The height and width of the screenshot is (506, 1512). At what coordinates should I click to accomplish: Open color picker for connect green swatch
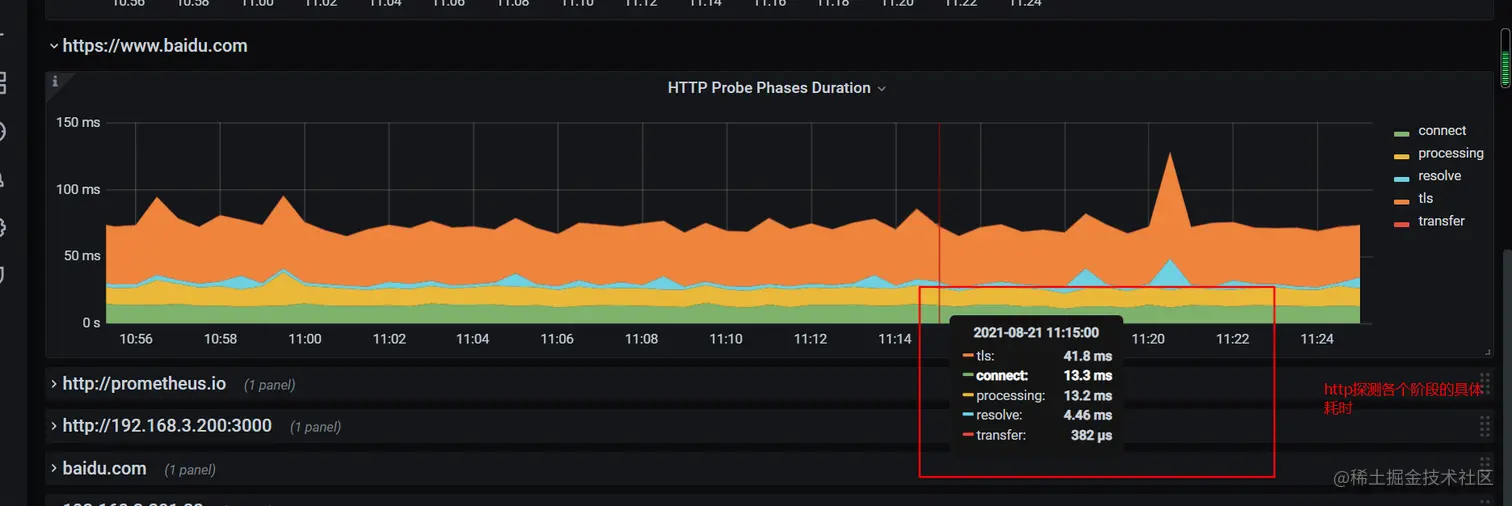pyautogui.click(x=1401, y=133)
